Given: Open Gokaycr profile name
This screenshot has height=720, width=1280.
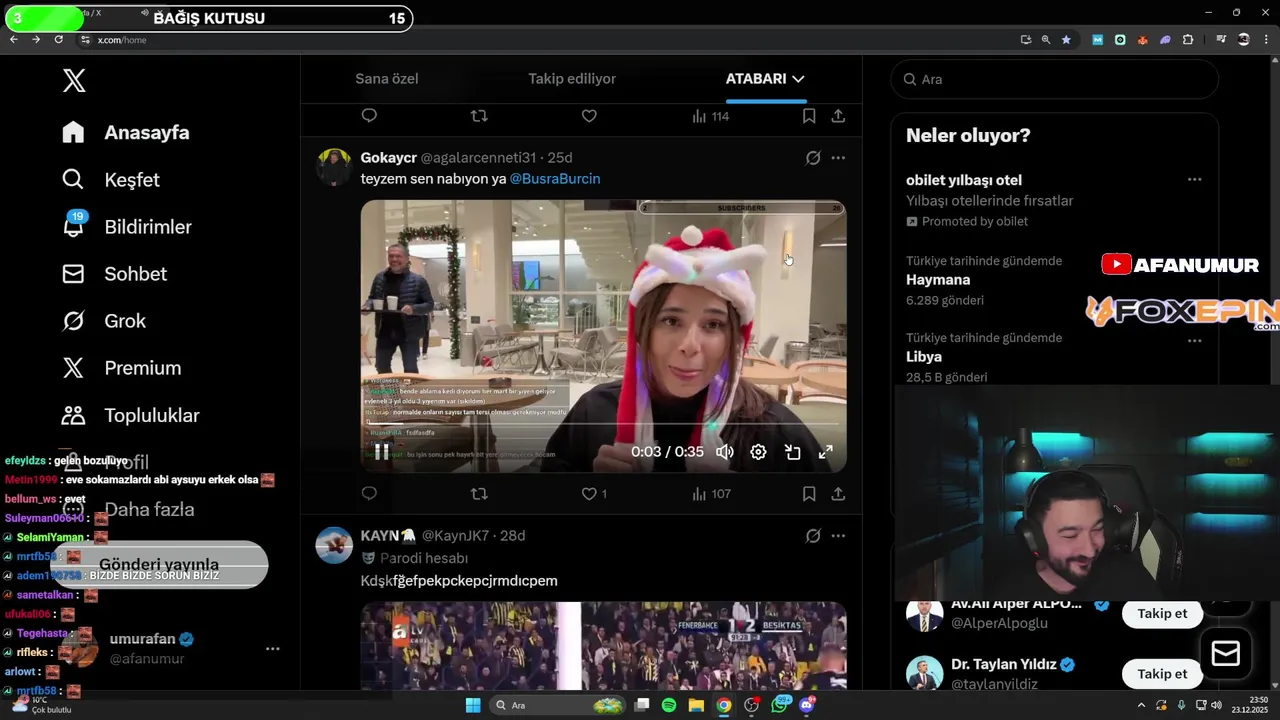Looking at the screenshot, I should (x=388, y=158).
